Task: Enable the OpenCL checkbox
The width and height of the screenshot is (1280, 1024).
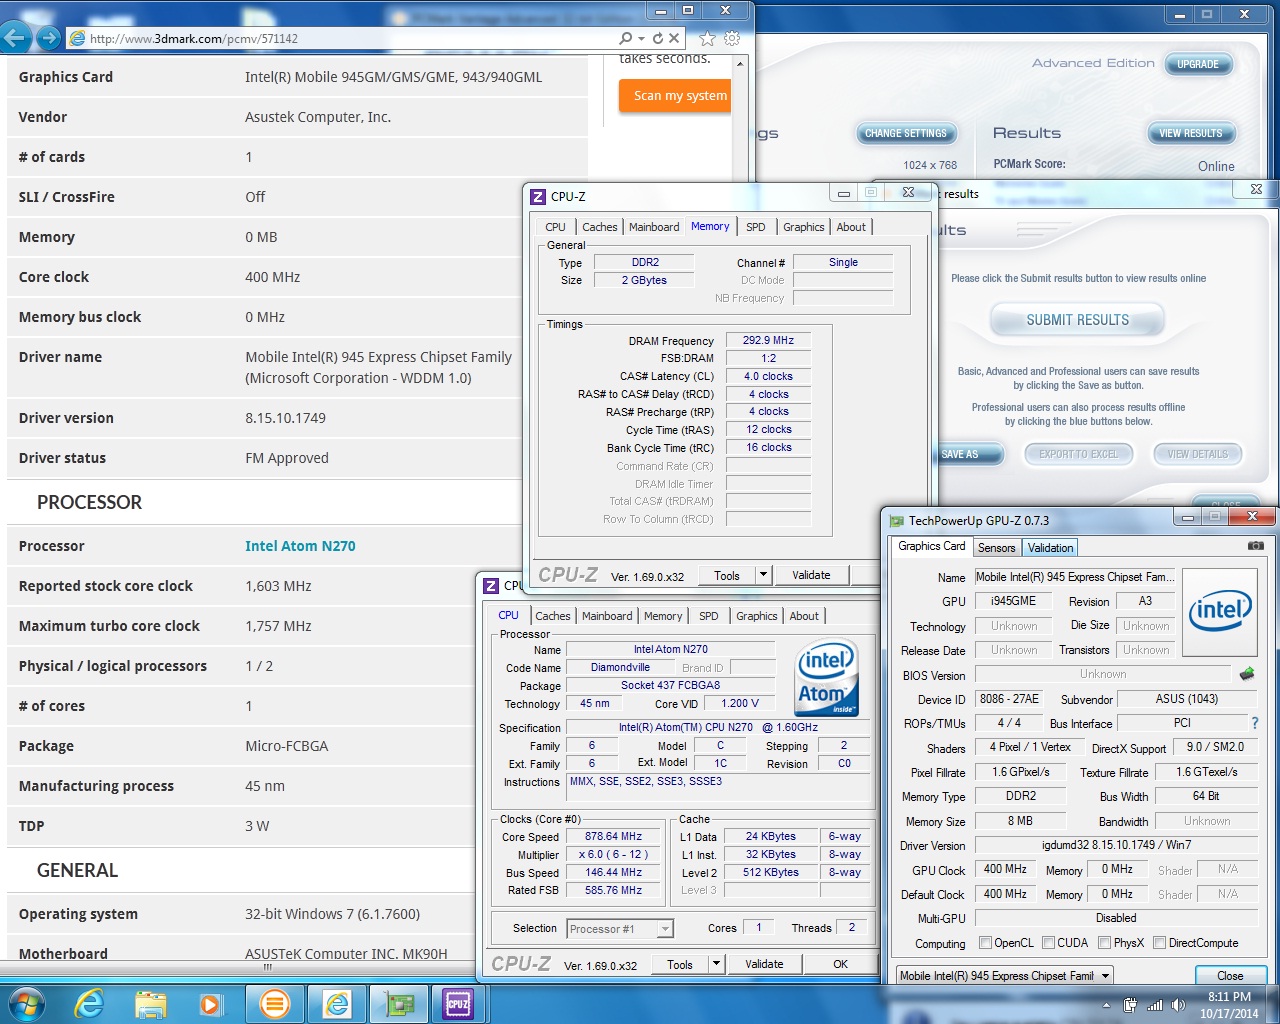Action: [x=985, y=942]
